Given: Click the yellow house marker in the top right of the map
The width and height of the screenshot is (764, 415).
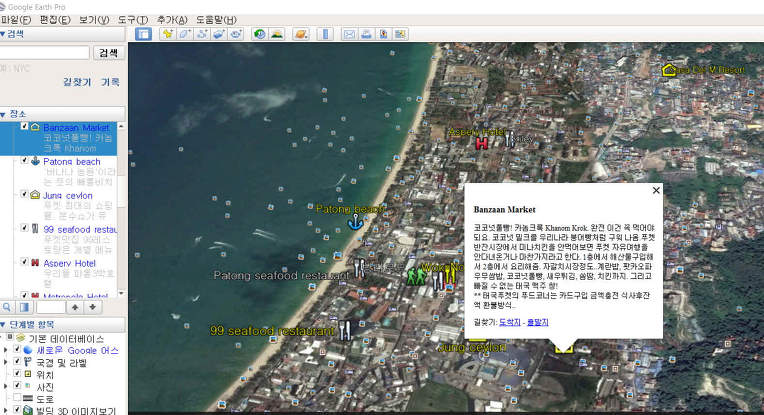Looking at the screenshot, I should [668, 70].
